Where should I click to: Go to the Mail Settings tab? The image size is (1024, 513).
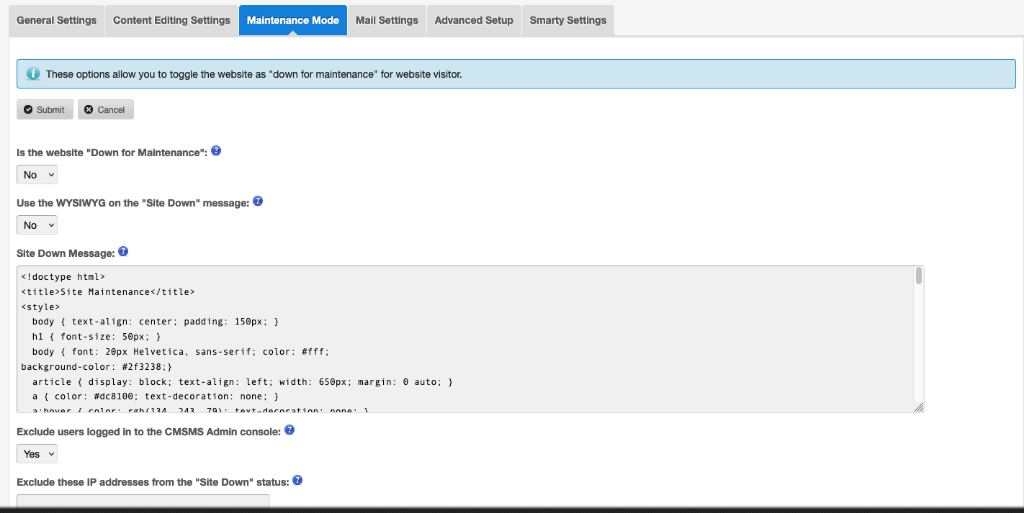point(387,20)
